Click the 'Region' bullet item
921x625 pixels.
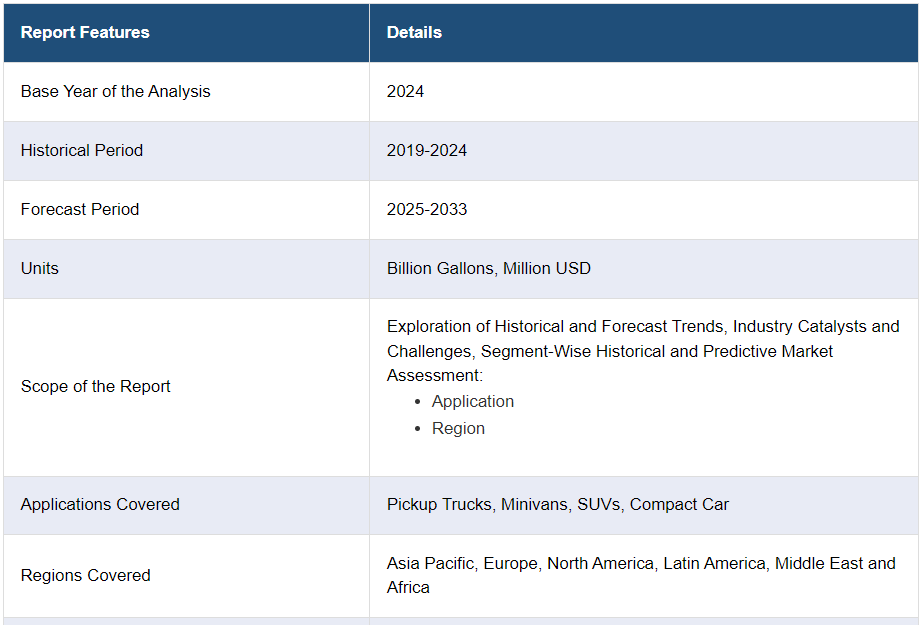pyautogui.click(x=458, y=428)
